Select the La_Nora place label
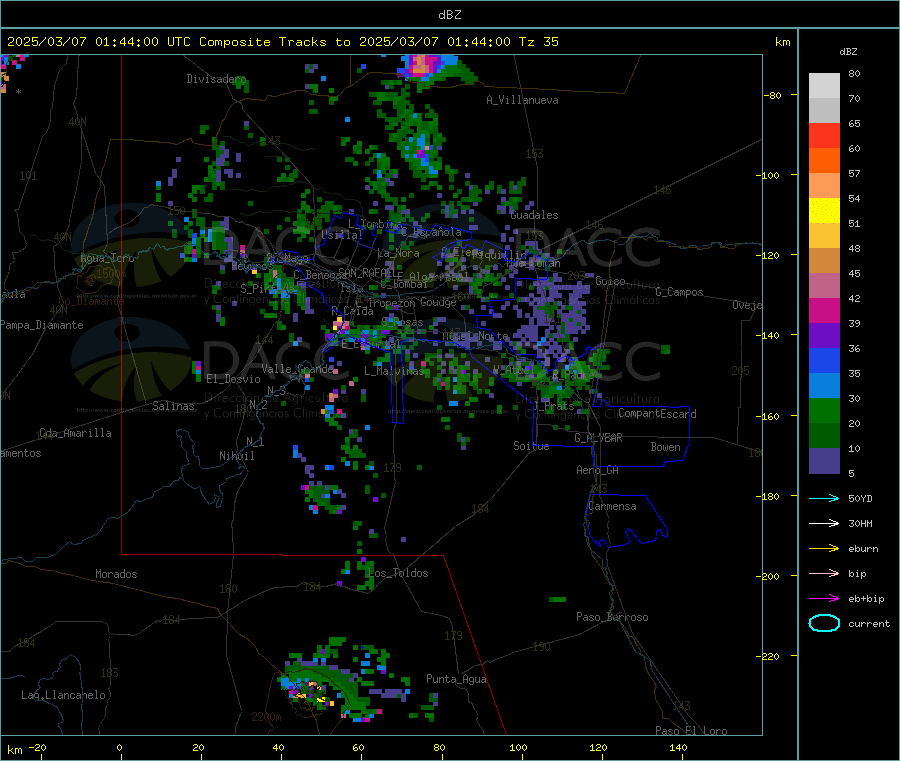This screenshot has height=761, width=900. point(398,253)
